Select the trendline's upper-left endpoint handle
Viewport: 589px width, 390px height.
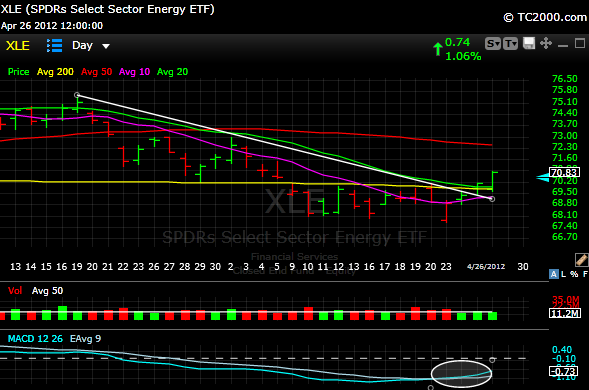pos(77,95)
